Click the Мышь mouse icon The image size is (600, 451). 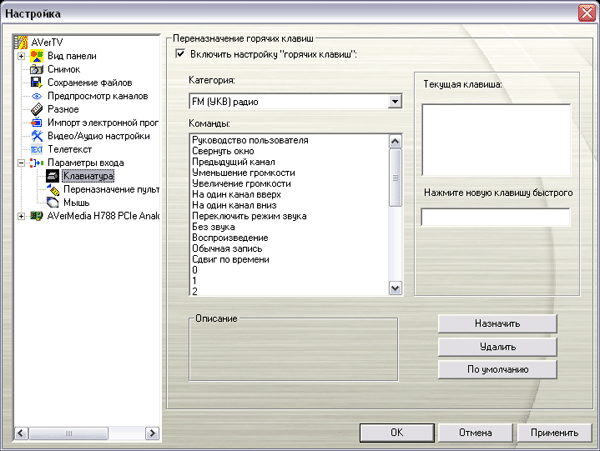click(x=52, y=203)
